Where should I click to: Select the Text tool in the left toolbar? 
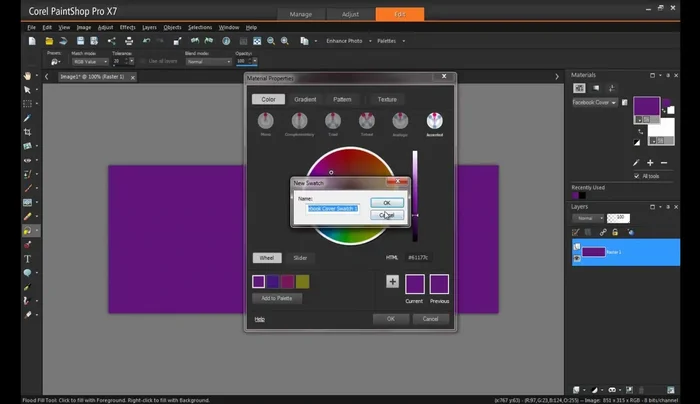tap(28, 258)
